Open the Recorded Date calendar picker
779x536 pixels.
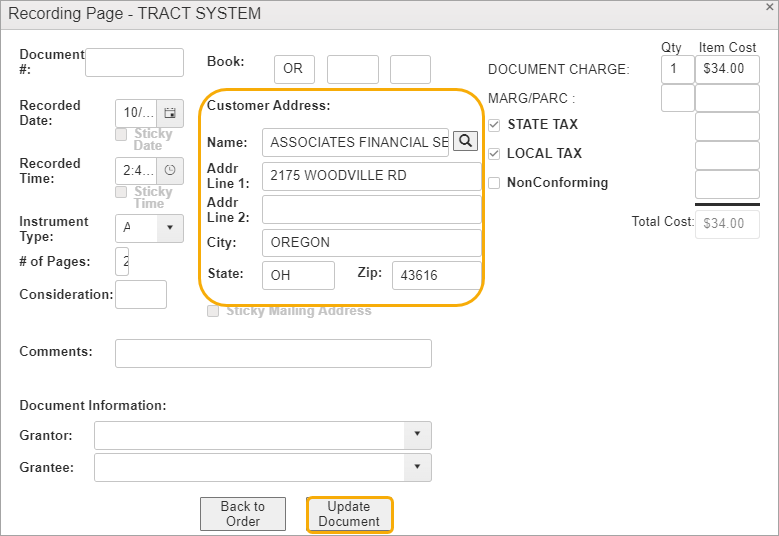(170, 113)
